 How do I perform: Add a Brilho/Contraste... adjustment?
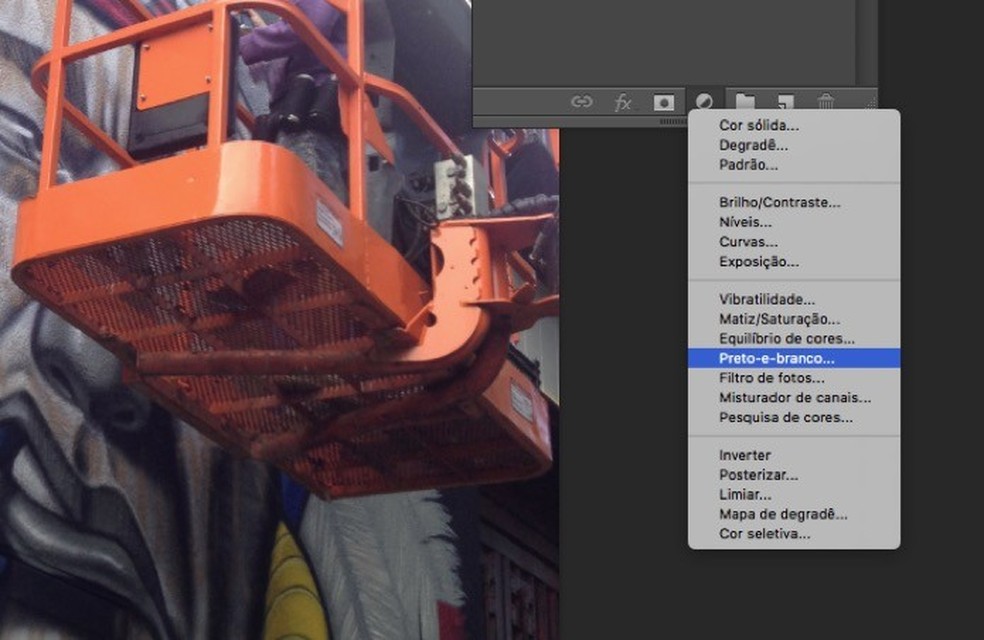coord(794,203)
